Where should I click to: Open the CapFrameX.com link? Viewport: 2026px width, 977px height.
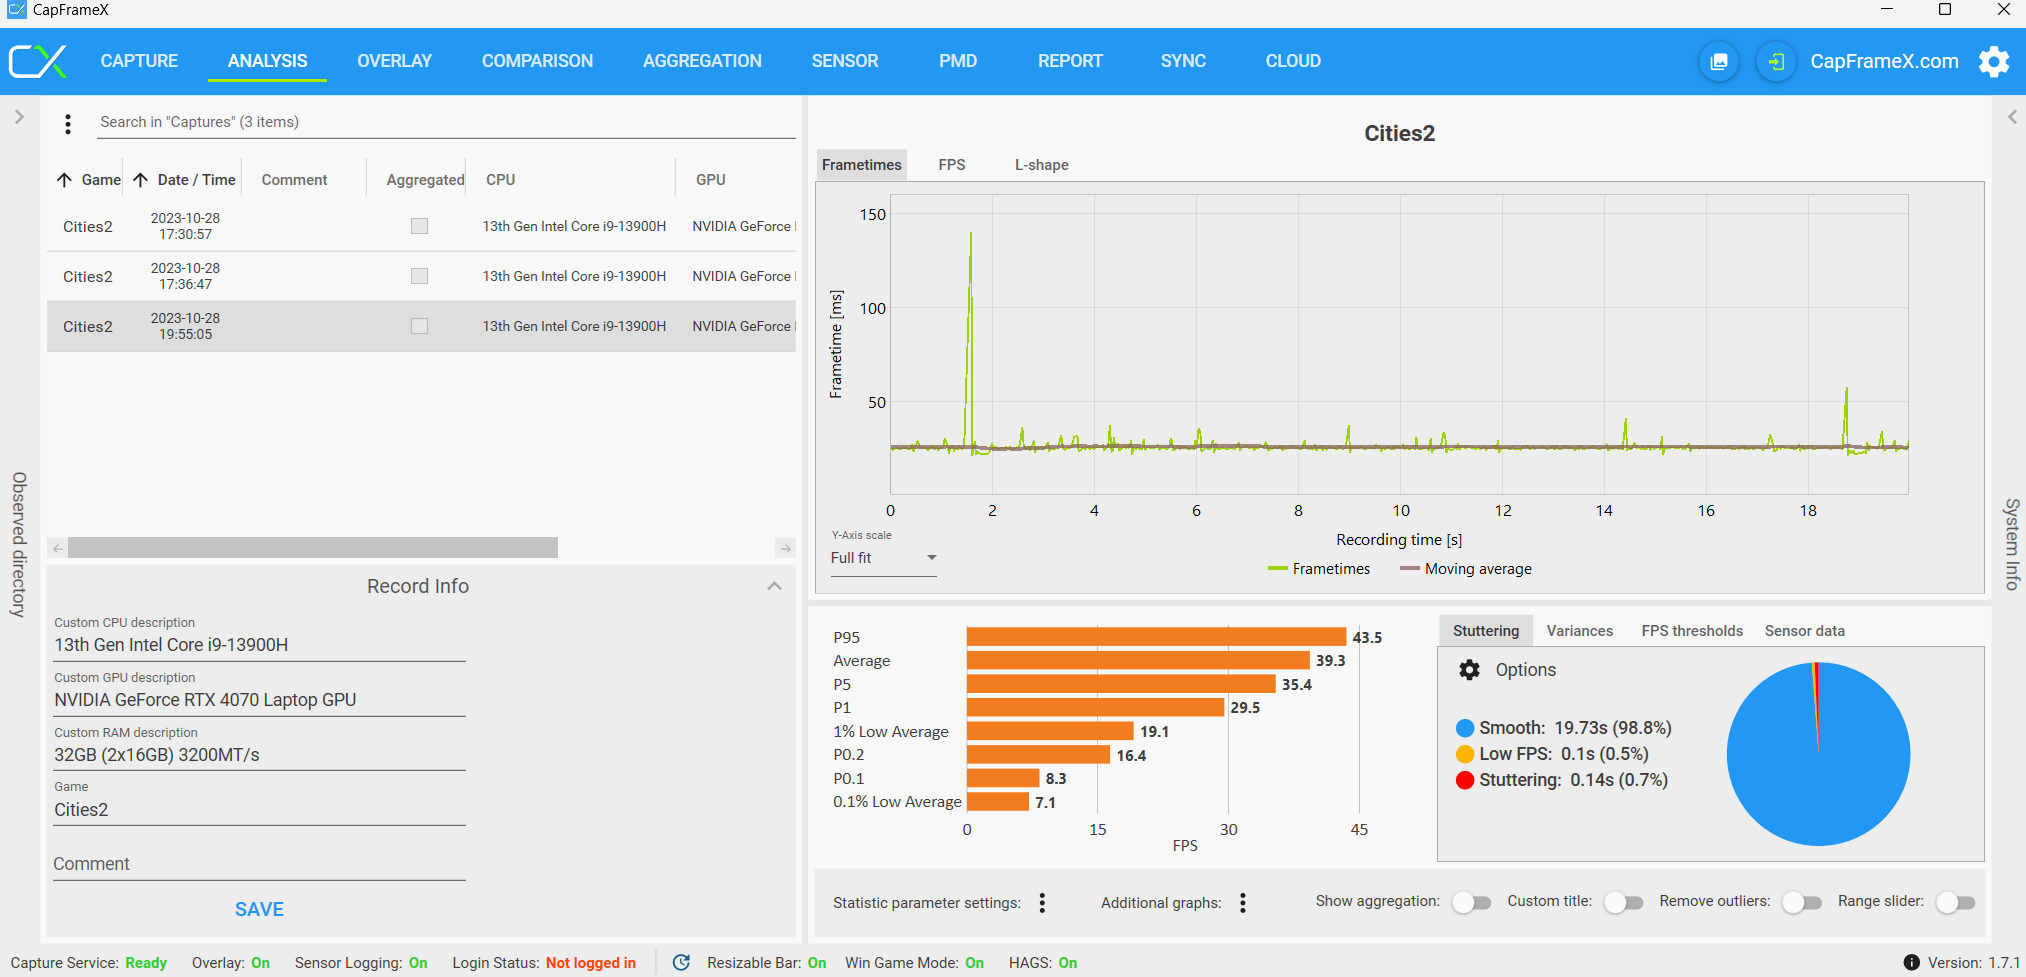[1884, 62]
